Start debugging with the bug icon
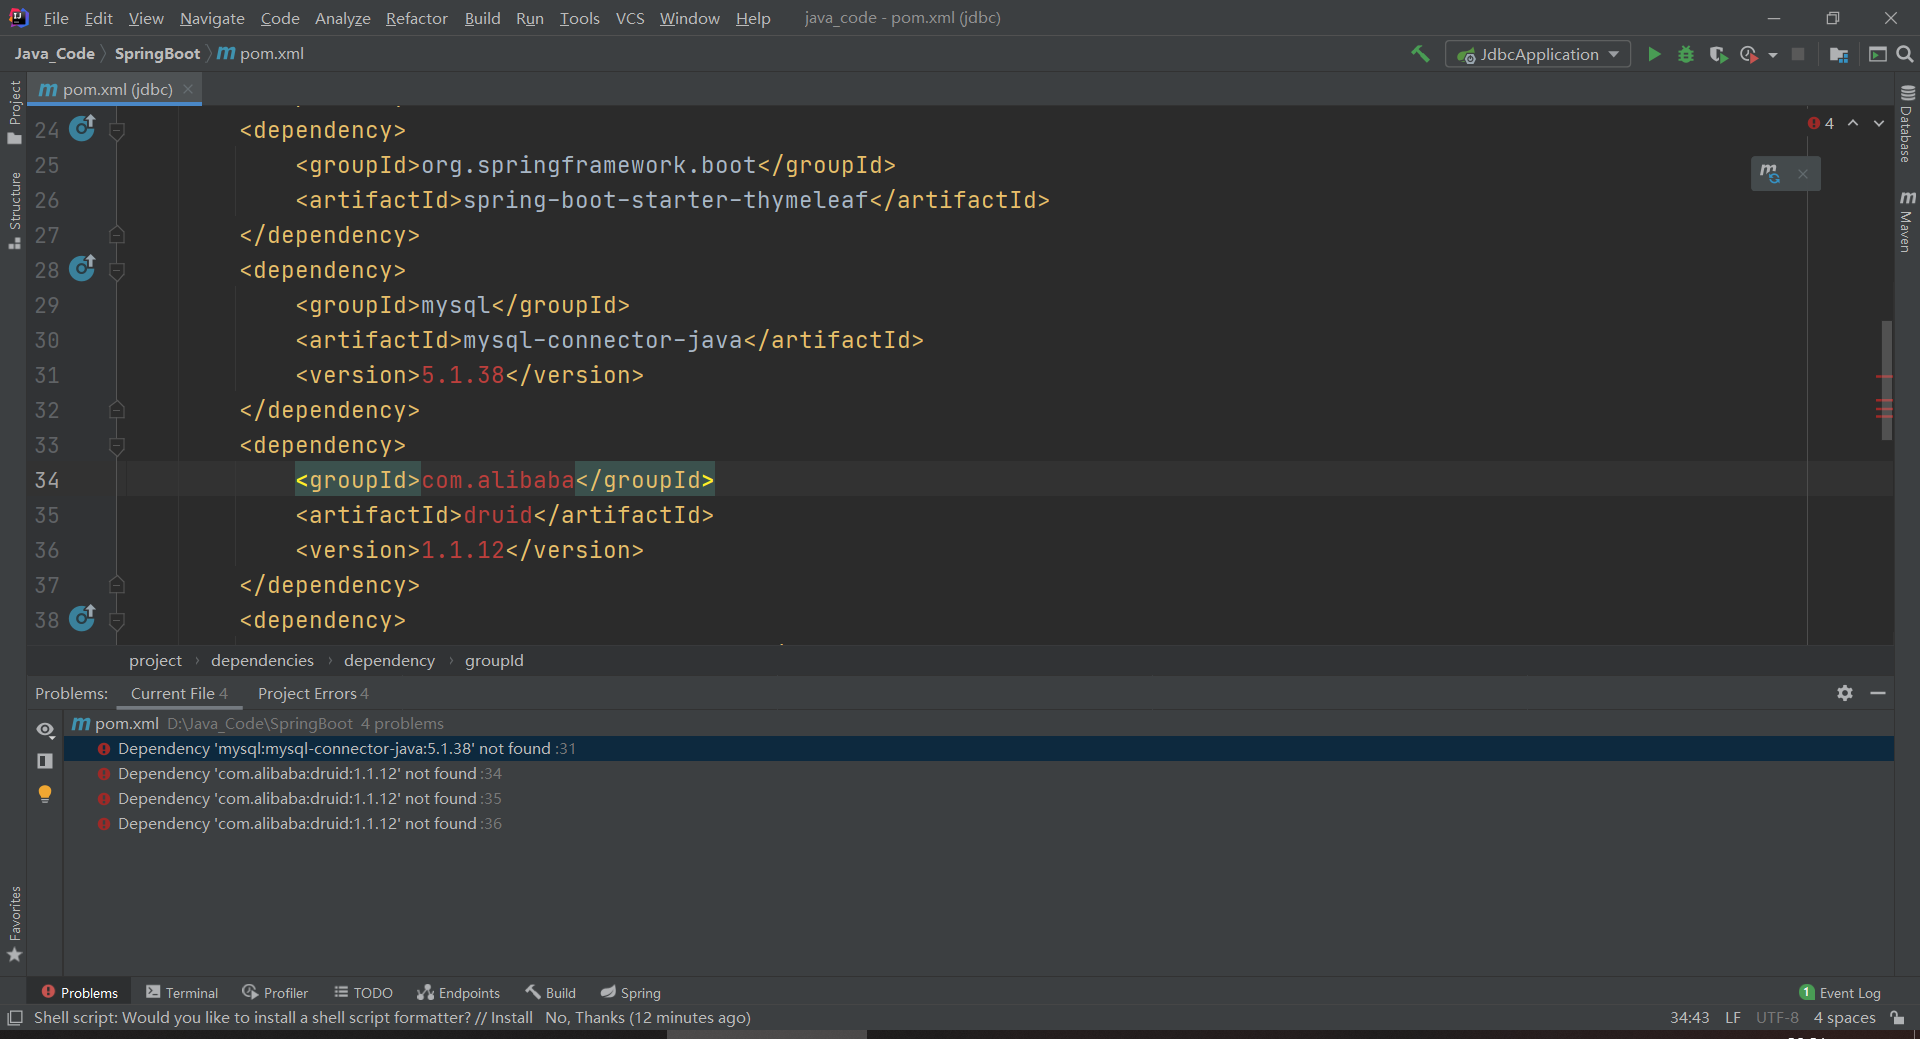The image size is (1920, 1039). [1686, 54]
